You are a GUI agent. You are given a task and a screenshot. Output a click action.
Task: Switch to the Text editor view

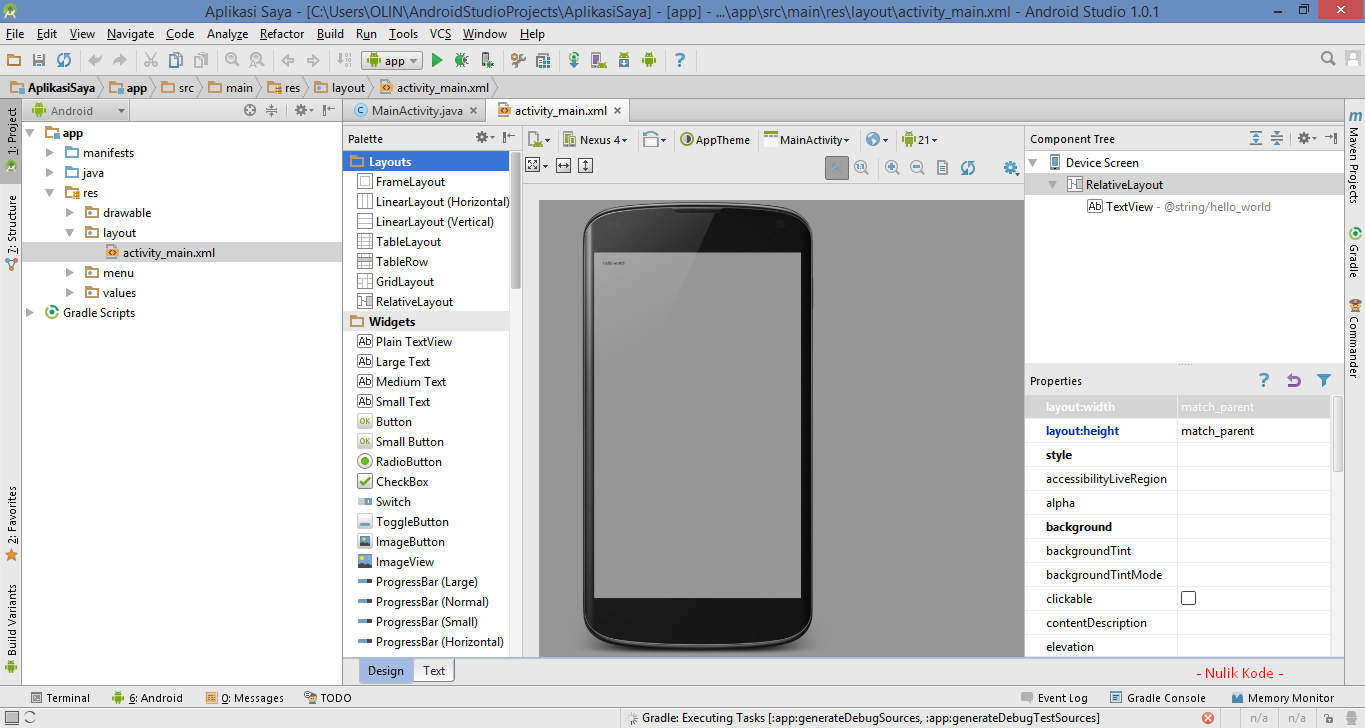(433, 670)
